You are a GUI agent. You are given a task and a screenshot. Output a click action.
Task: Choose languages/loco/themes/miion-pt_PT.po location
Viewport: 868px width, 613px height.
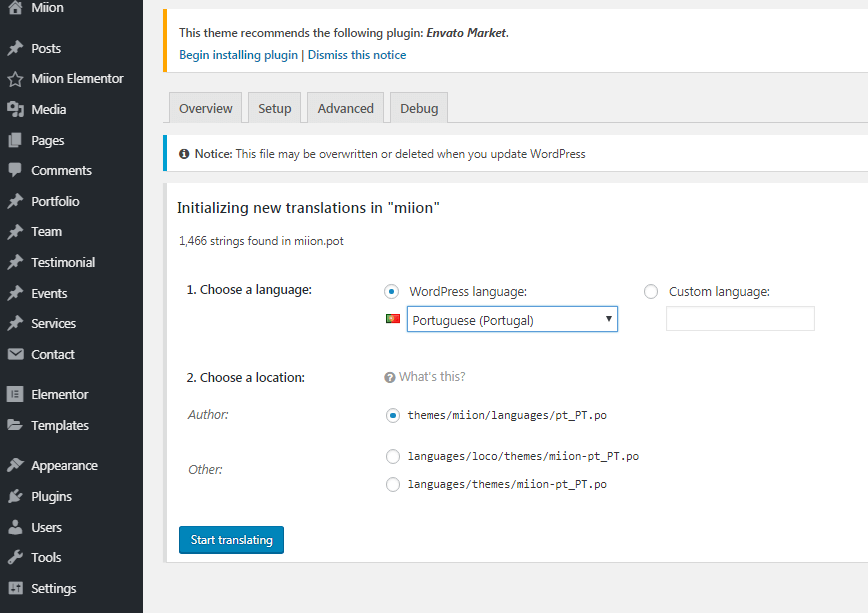(x=392, y=456)
